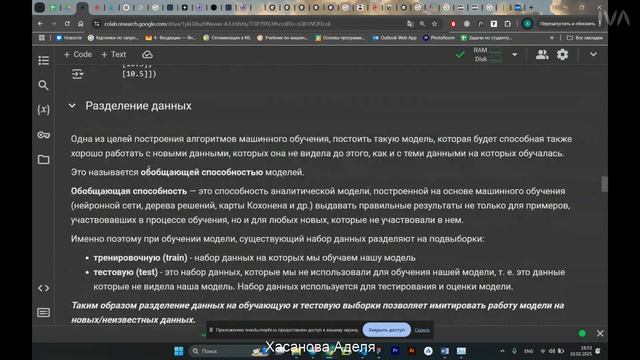Show hidden system tray icons chevron

pos(502,351)
